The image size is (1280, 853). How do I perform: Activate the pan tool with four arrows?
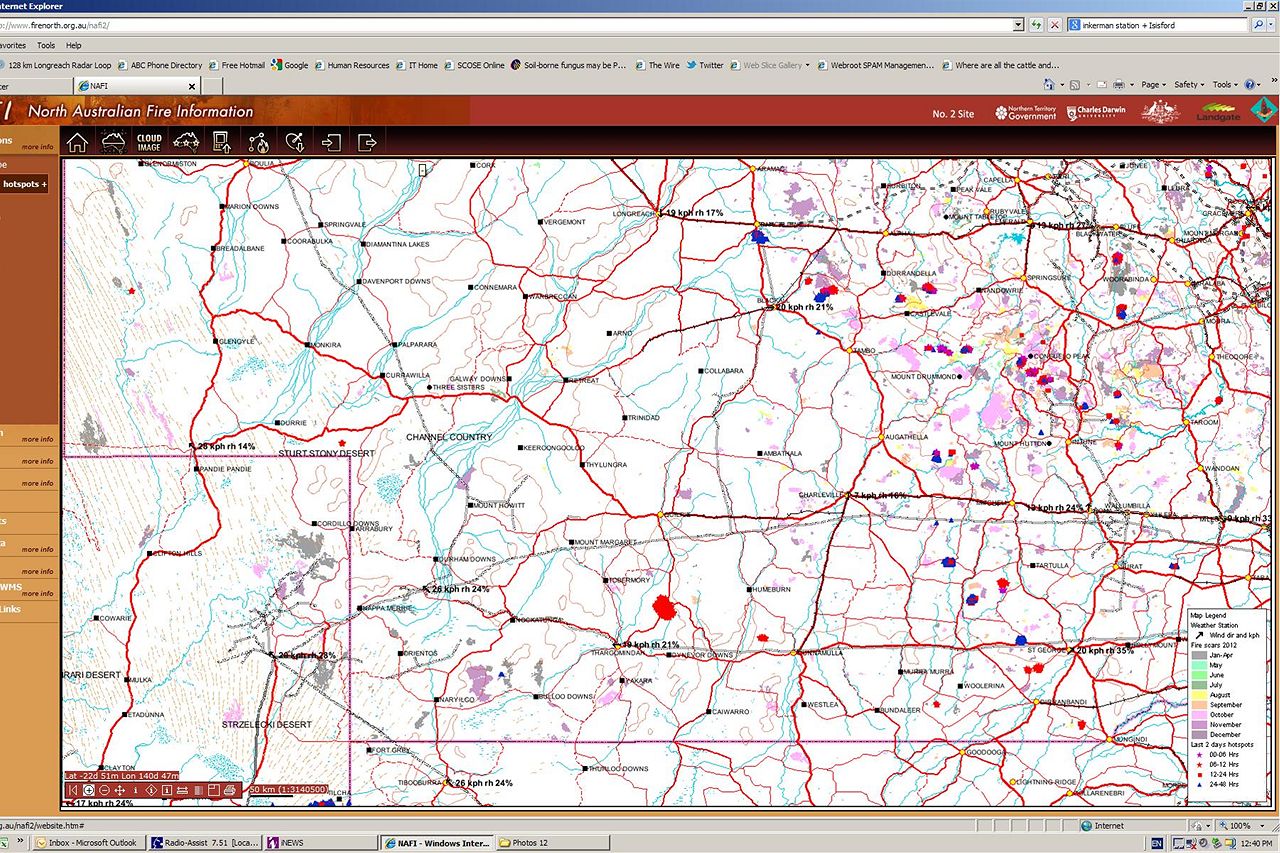point(120,790)
